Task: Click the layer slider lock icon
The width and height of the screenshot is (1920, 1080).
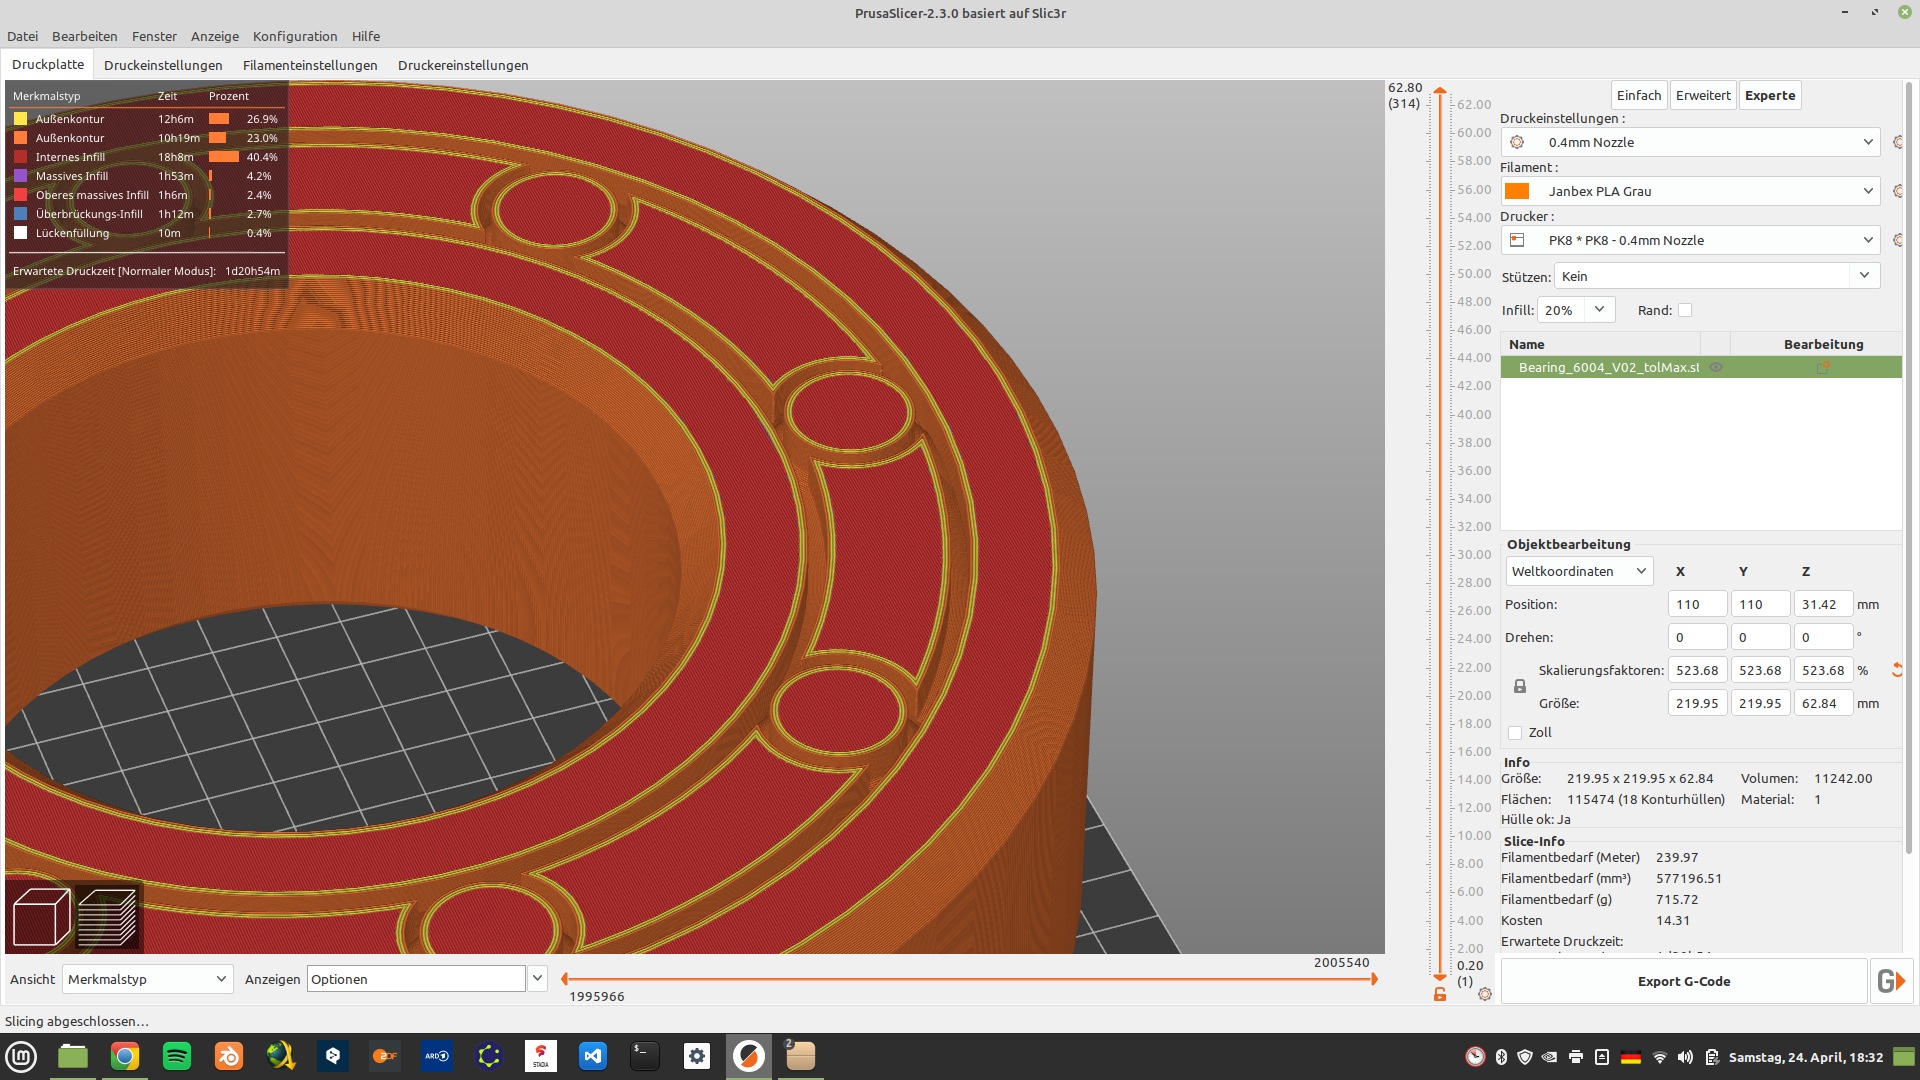Action: click(x=1440, y=994)
